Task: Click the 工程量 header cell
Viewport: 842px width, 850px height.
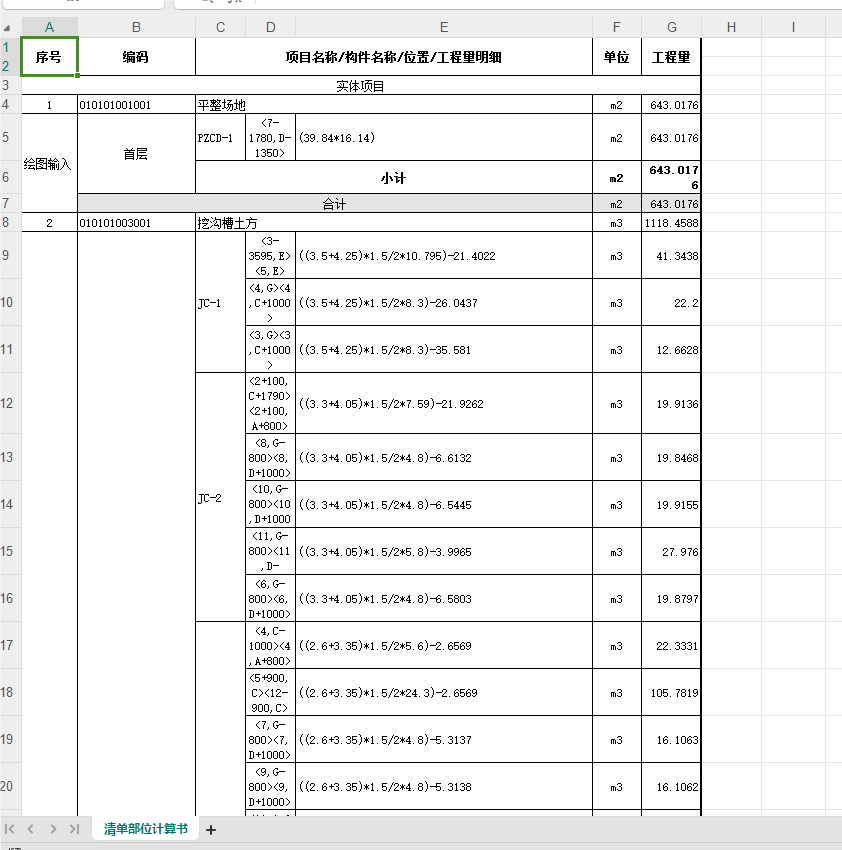Action: pyautogui.click(x=671, y=56)
